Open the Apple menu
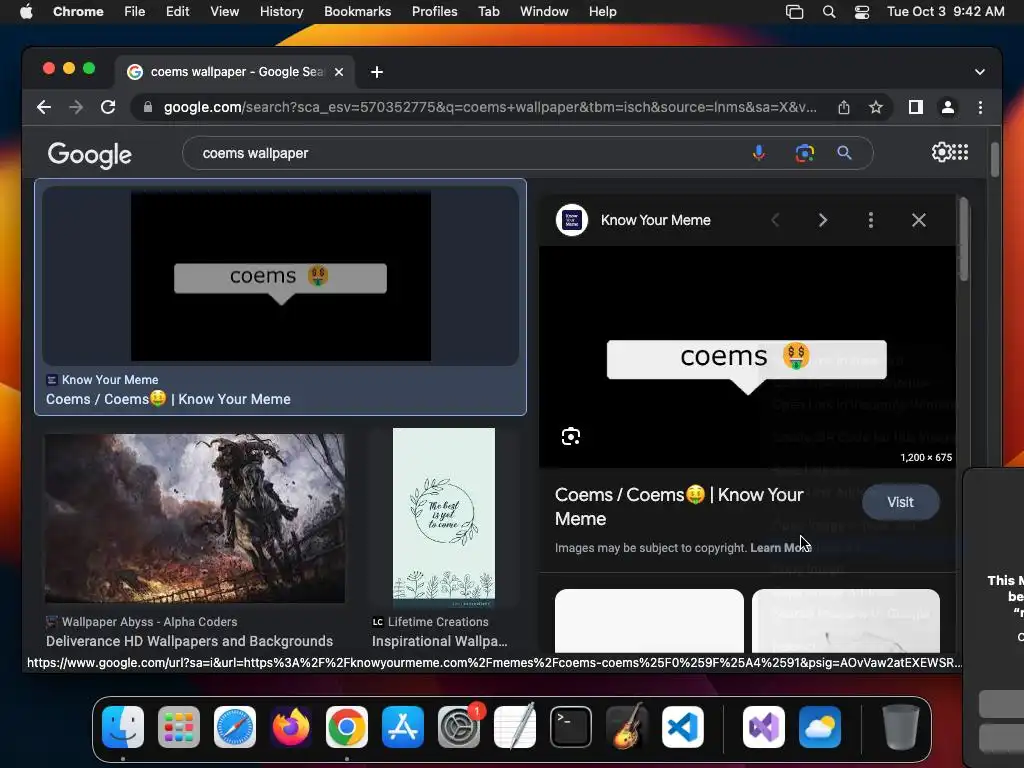 click(x=26, y=12)
